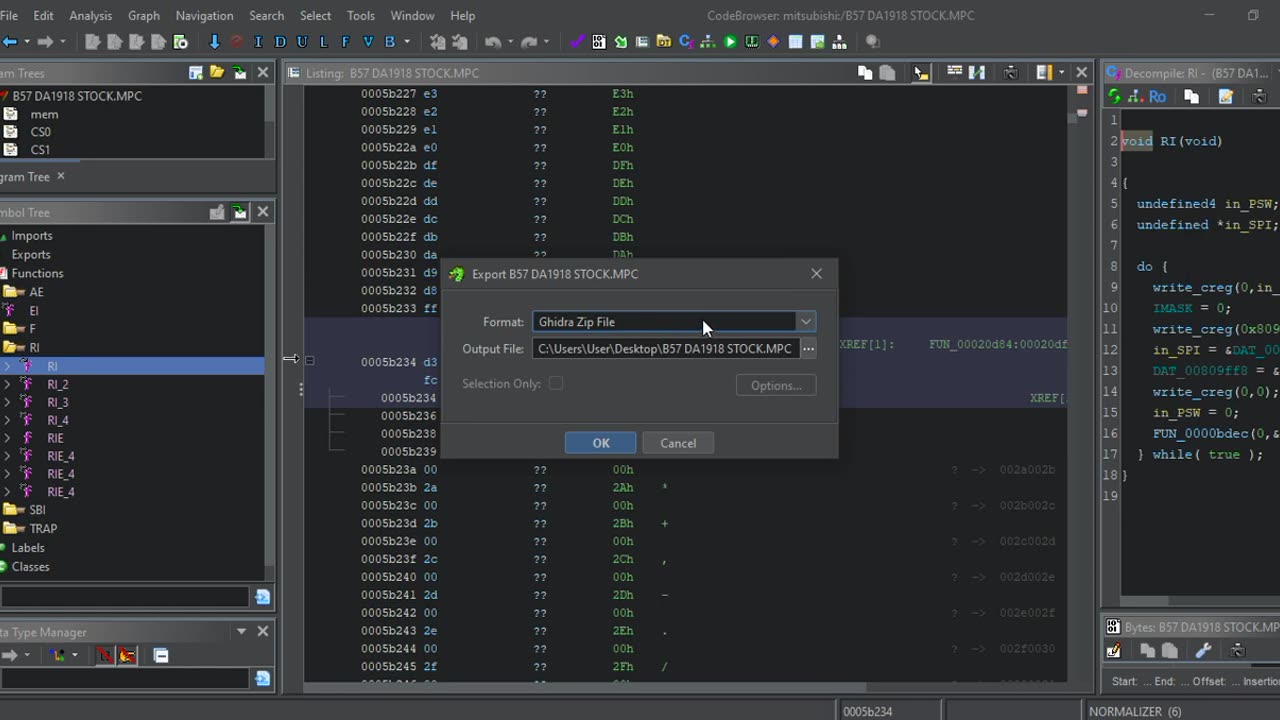Expand the RI_3 function node
1280x720 pixels.
pos(8,402)
